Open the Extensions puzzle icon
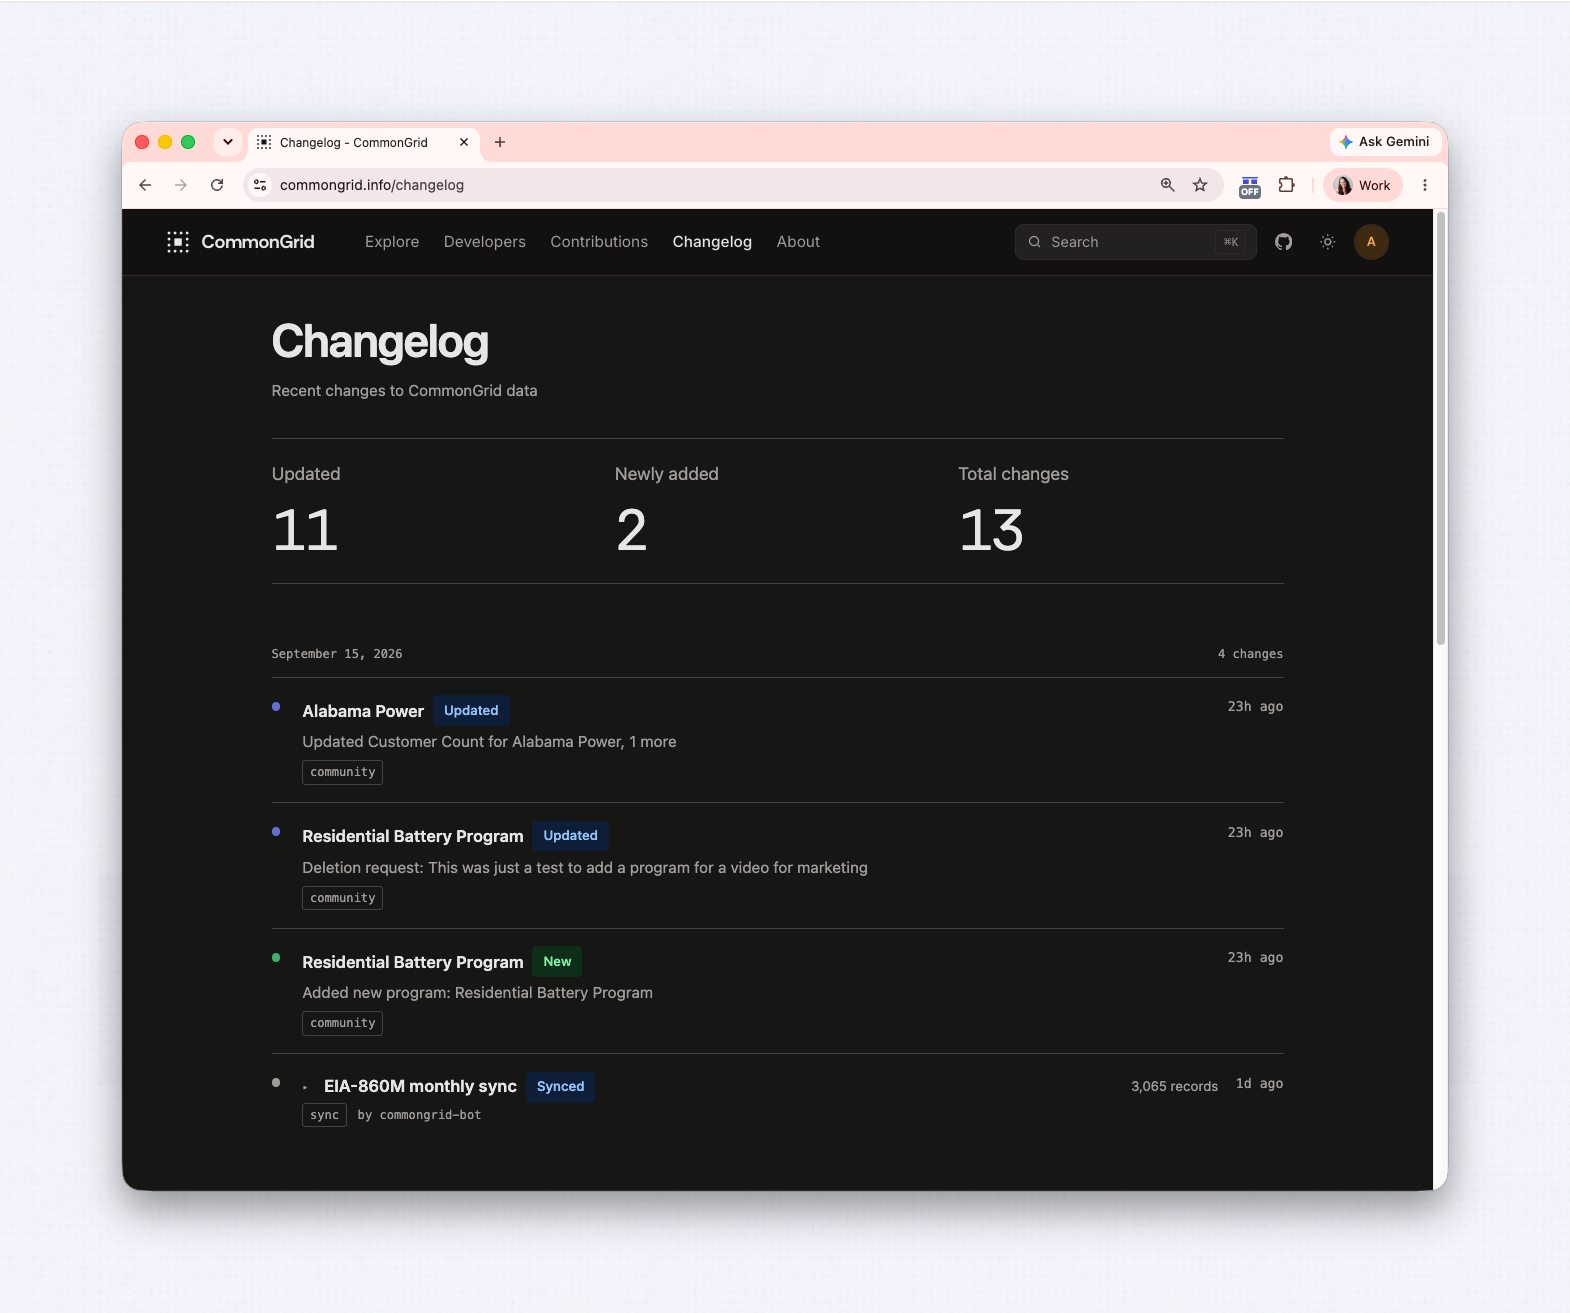 1287,185
